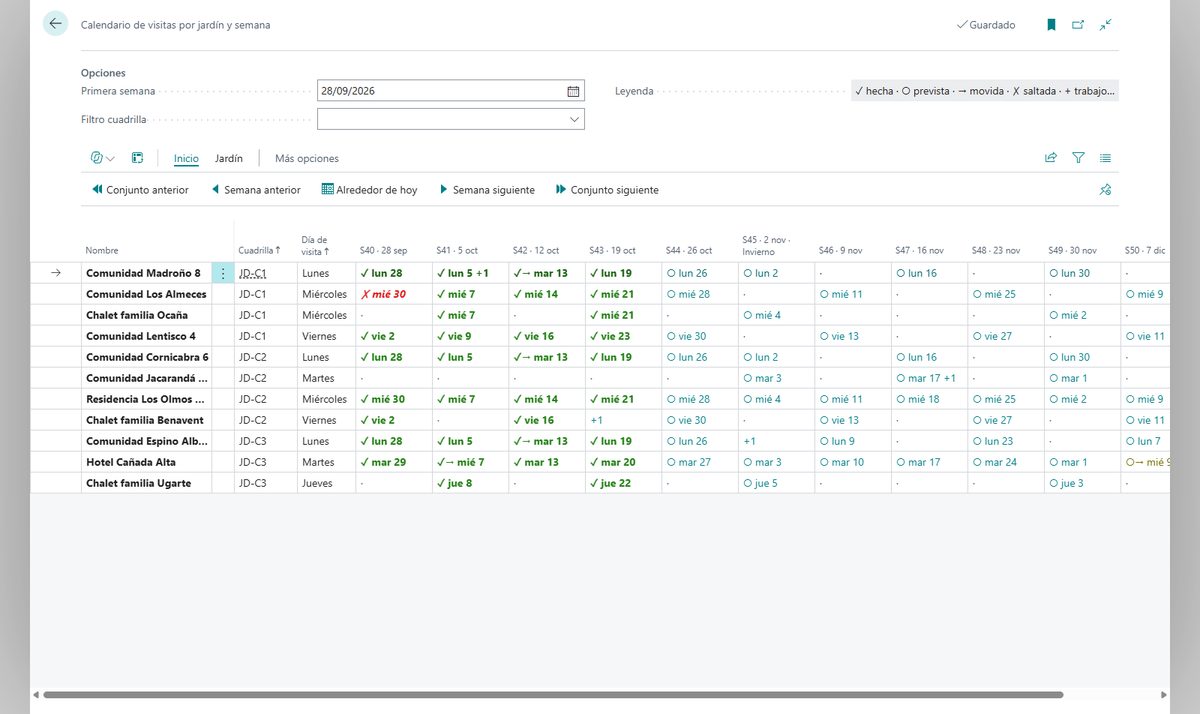Click the pin action bar icon
Screen dimensions: 1200x714
pyautogui.click(x=1105, y=190)
